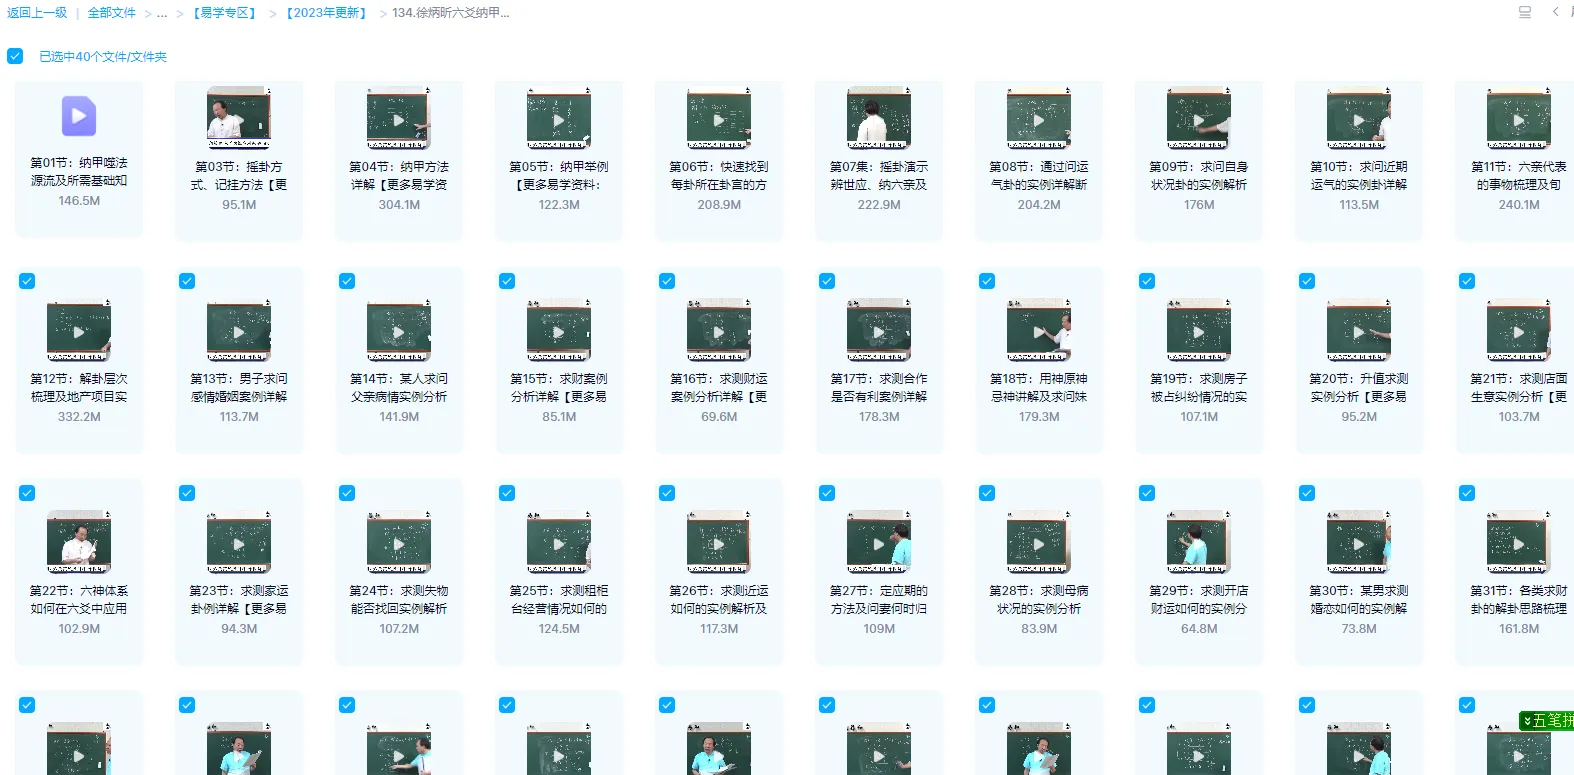
Task: Open the 第01节 纳甲筮法 video file icon
Action: tap(79, 116)
